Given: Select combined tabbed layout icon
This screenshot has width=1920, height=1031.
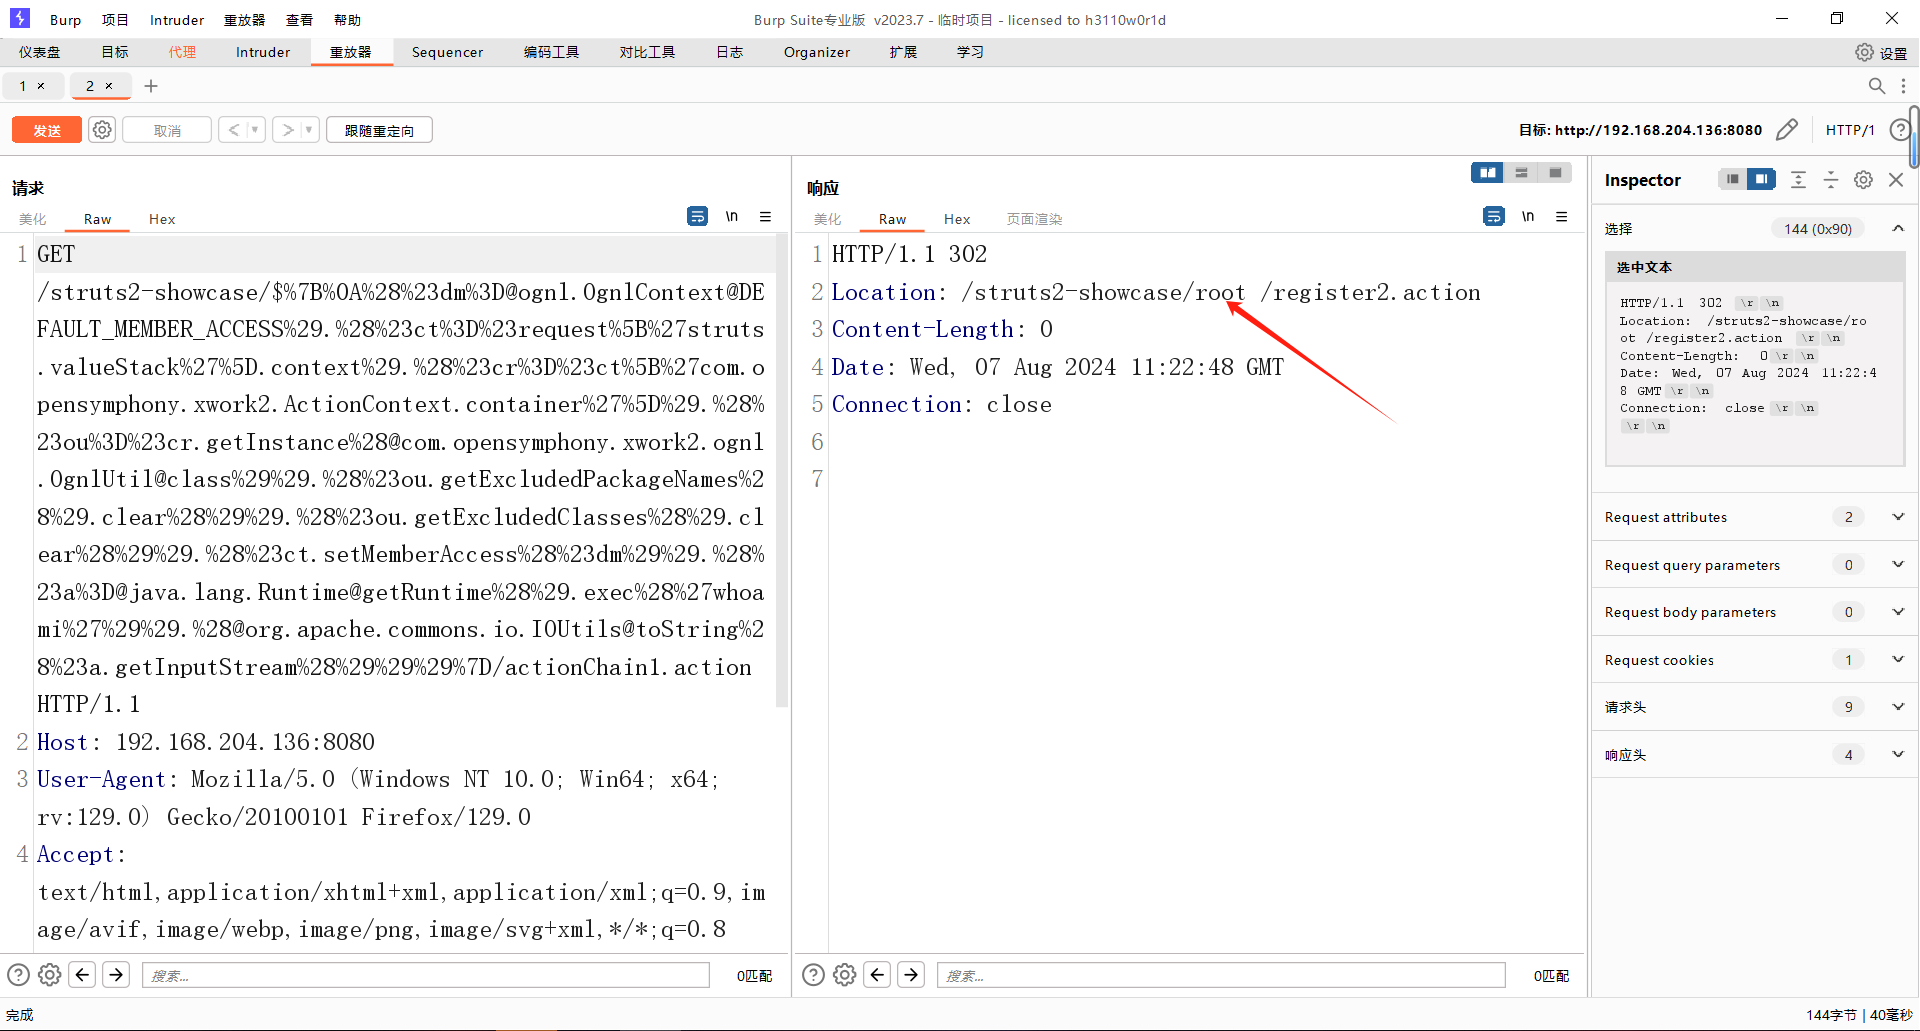Looking at the screenshot, I should click(1555, 173).
